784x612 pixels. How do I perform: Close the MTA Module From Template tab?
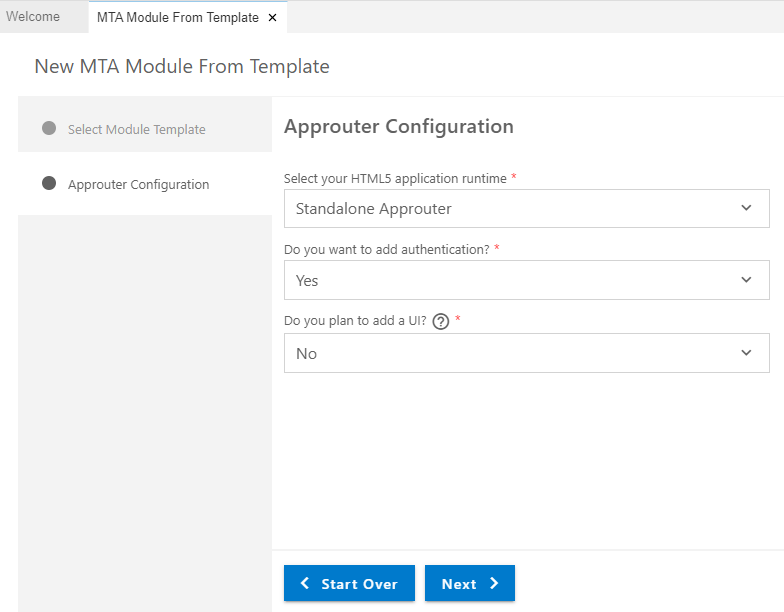click(272, 18)
